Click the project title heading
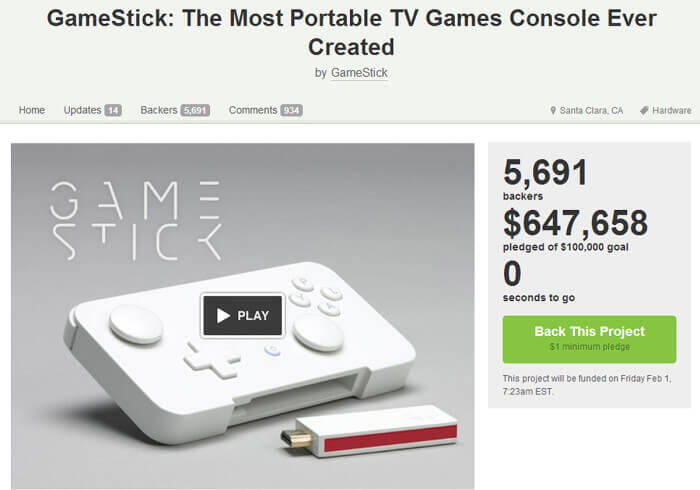Viewport: 700px width, 490px height. (349, 32)
